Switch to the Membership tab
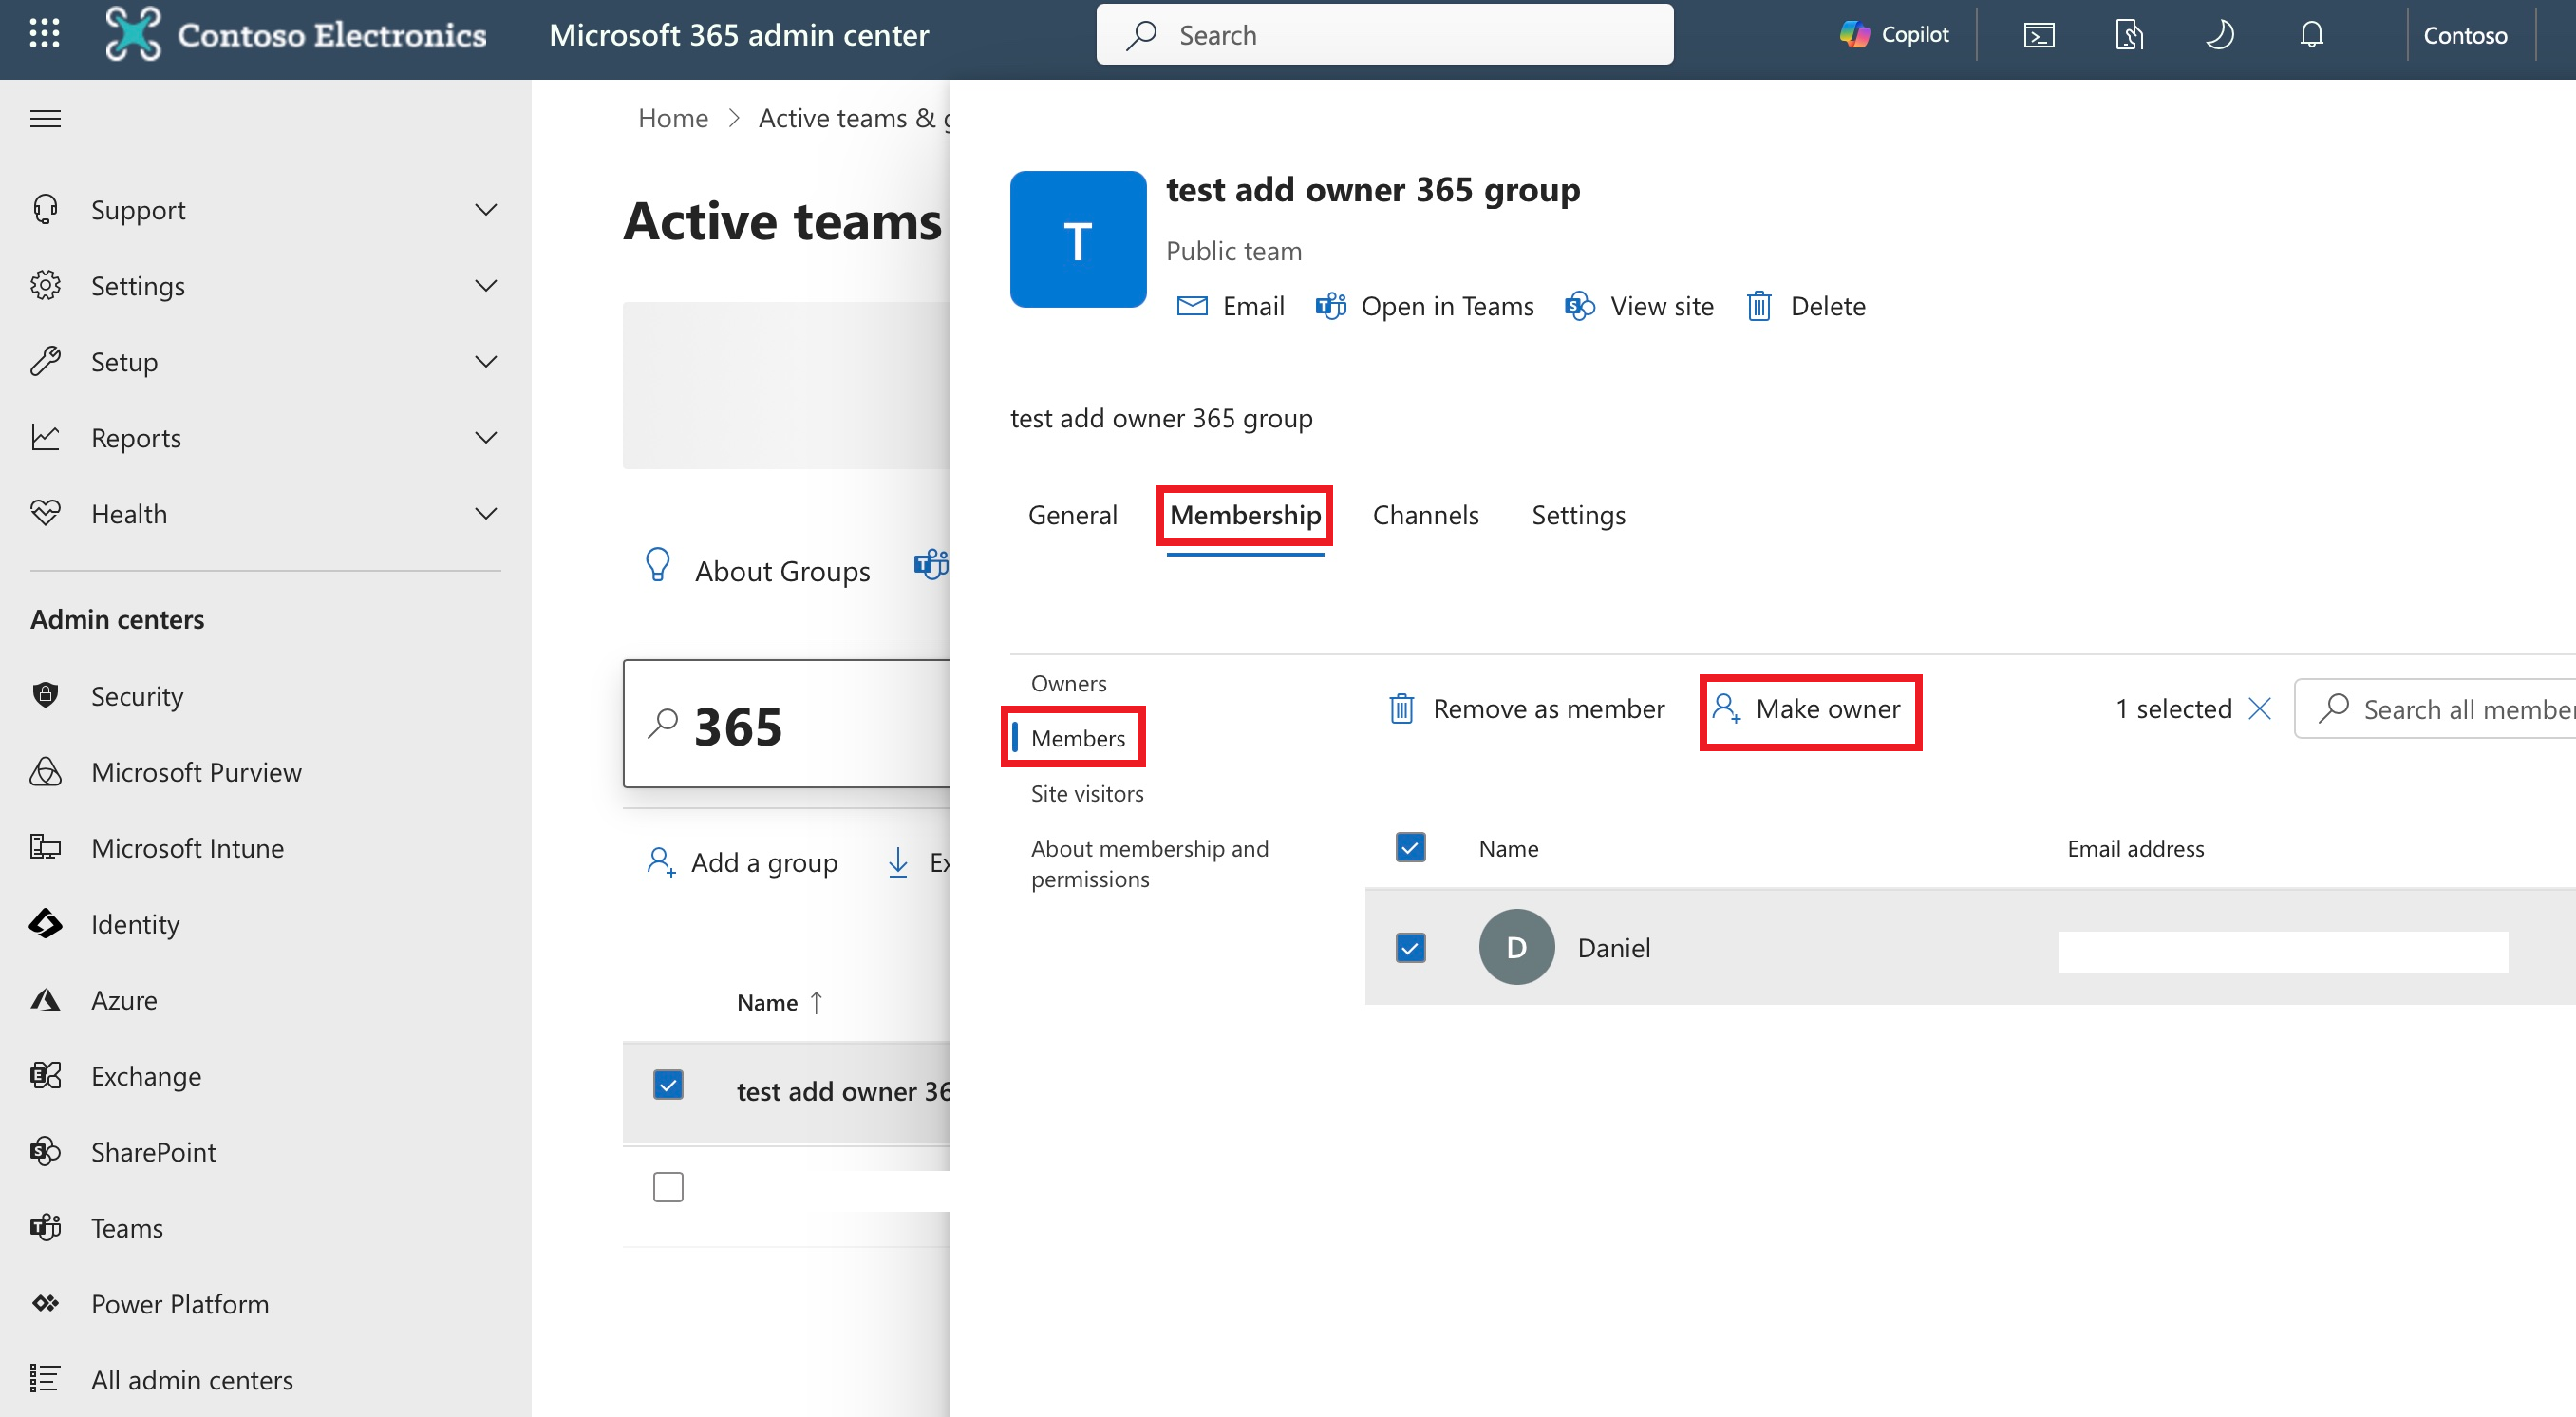Viewport: 2576px width, 1417px height. click(x=1245, y=514)
